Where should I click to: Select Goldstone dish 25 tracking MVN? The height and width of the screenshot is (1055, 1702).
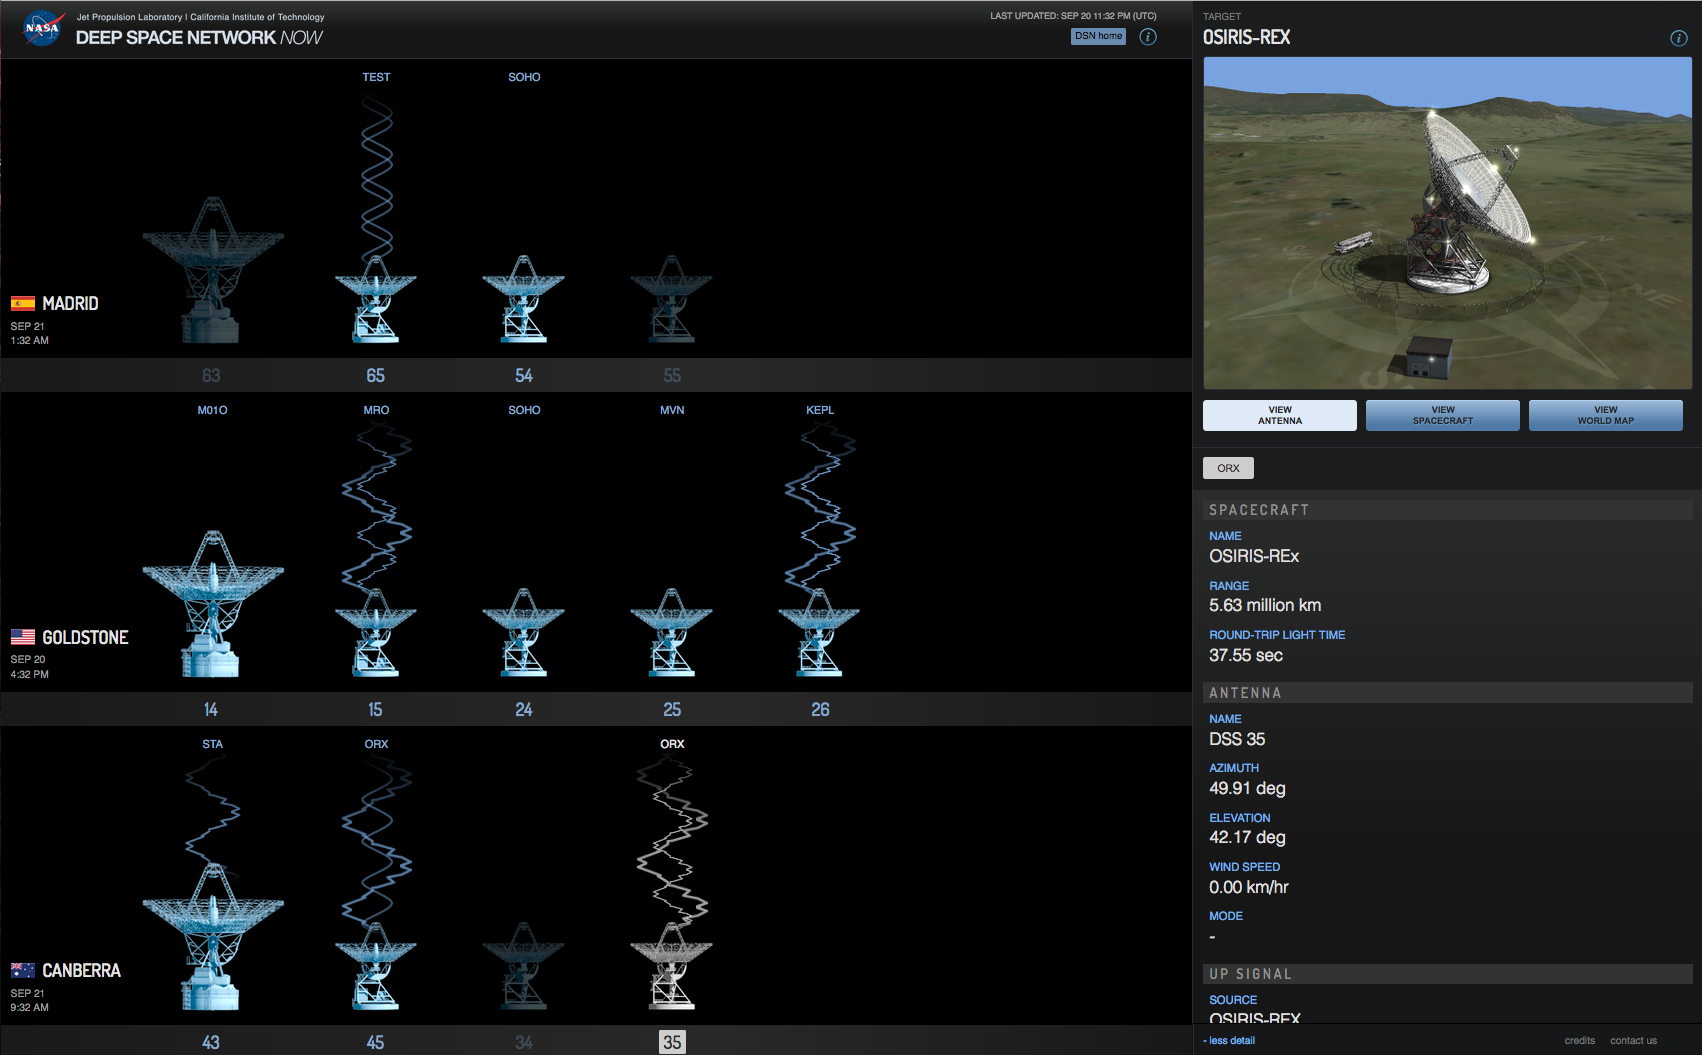(672, 633)
